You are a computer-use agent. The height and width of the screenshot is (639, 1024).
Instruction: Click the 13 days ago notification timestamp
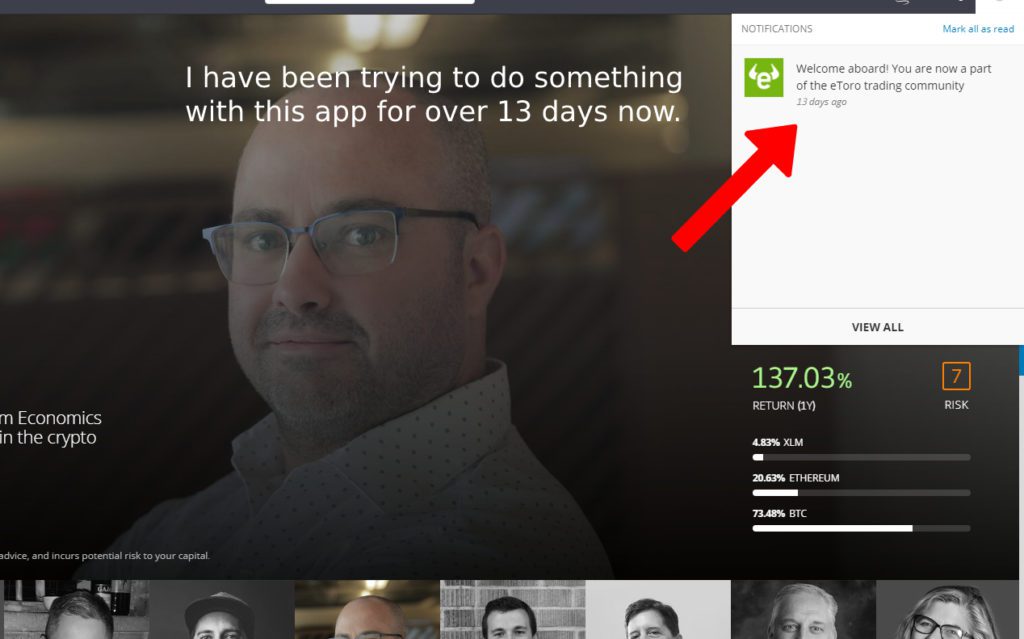821,102
